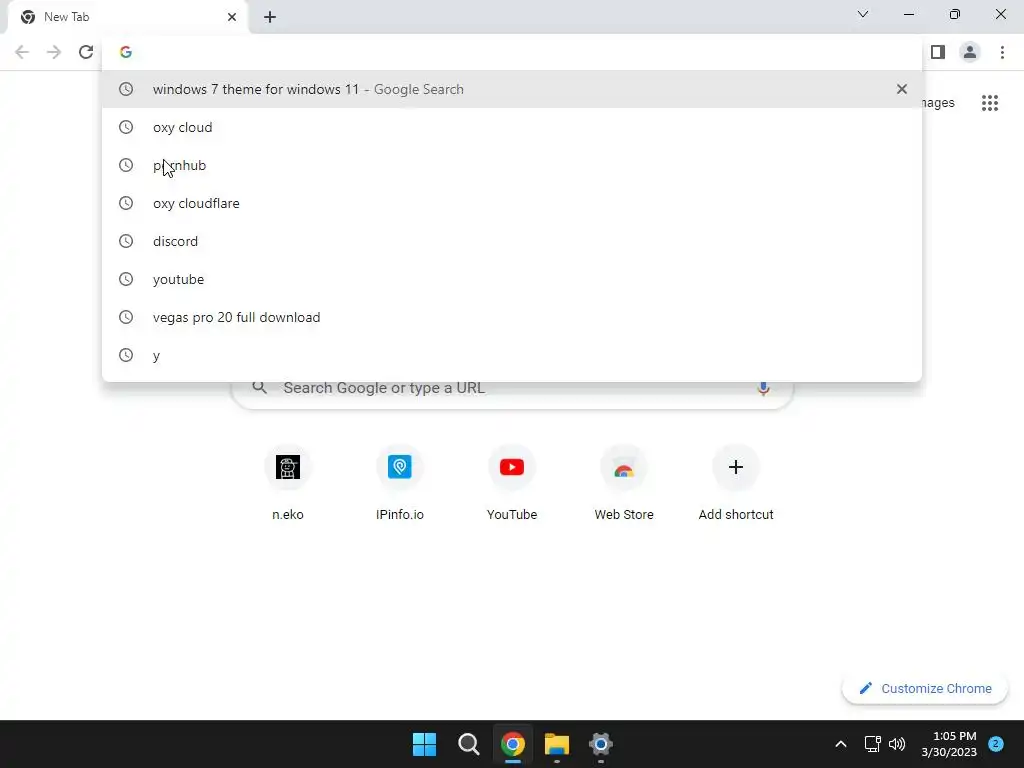Click the Images link behind the dropdown
This screenshot has width=1024, height=768.
(938, 103)
